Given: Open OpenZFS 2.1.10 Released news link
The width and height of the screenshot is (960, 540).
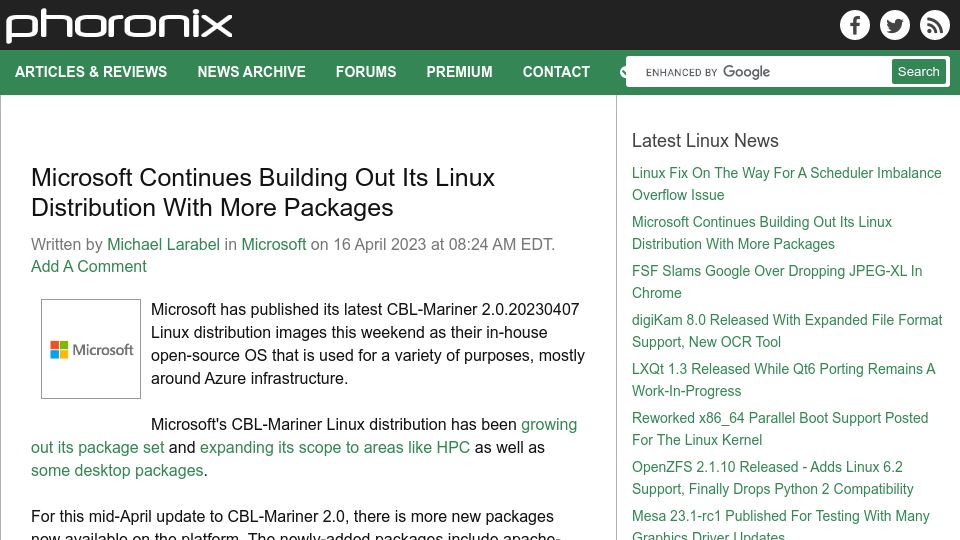Looking at the screenshot, I should point(773,478).
